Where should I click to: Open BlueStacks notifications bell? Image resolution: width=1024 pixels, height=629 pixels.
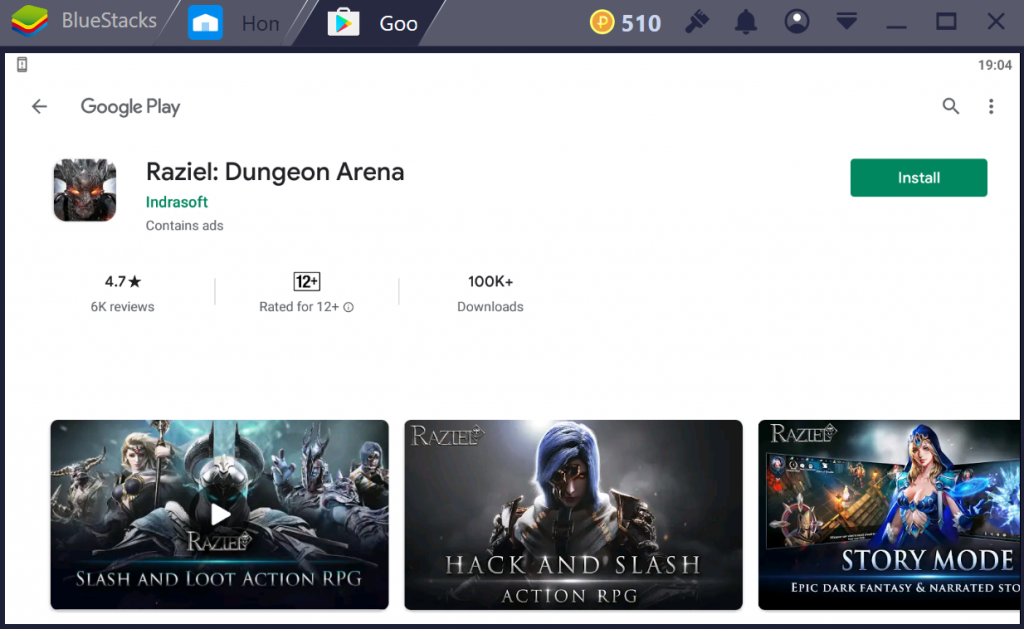click(746, 22)
